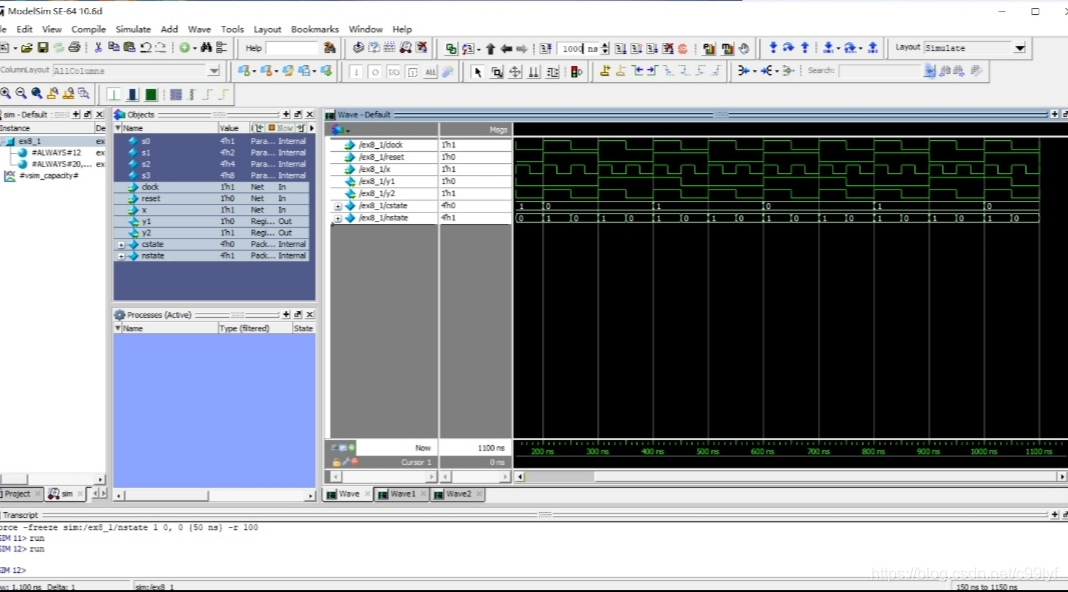The image size is (1068, 592).
Task: Click the Insert Cursor yellow icon
Action: tap(605, 70)
